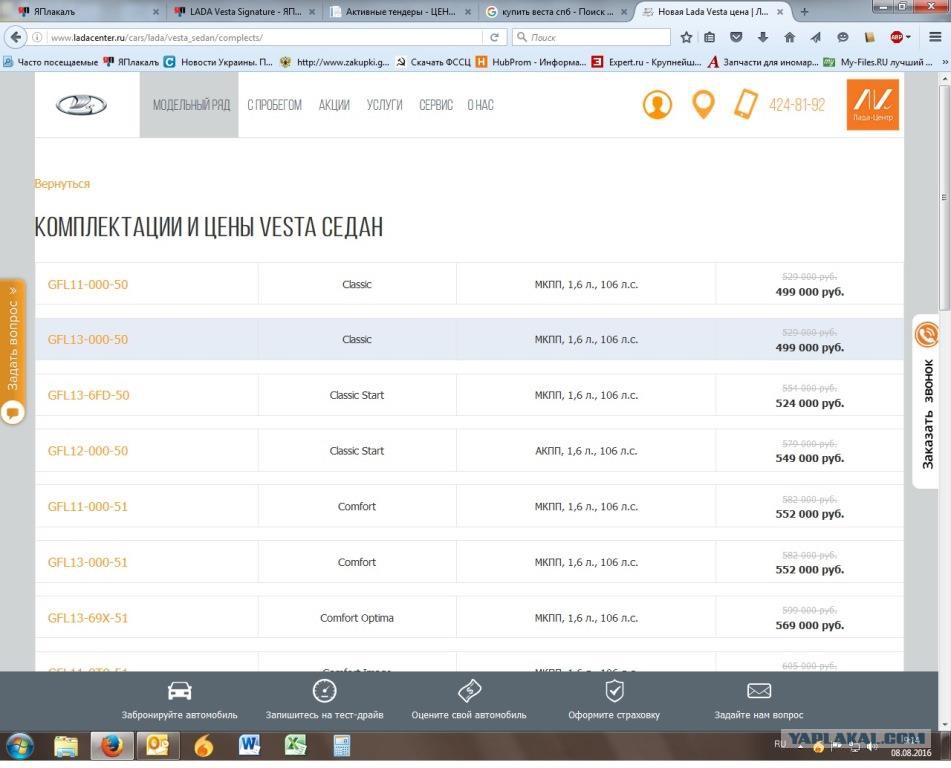The width and height of the screenshot is (951, 768).
Task: Open Expert.ru bookmark
Action: click(x=647, y=62)
